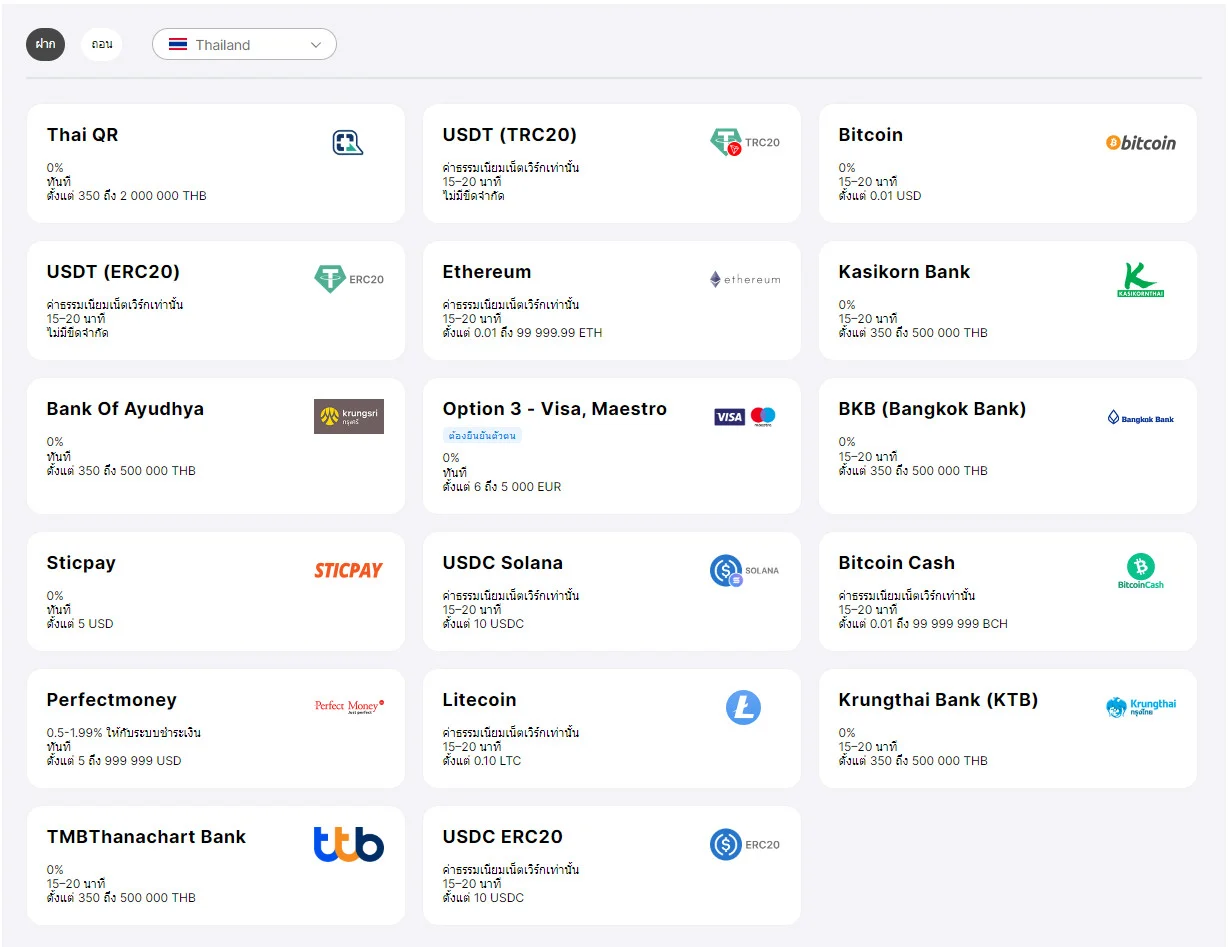Click the Ethereum logo
The image size is (1228, 947).
[x=745, y=280]
